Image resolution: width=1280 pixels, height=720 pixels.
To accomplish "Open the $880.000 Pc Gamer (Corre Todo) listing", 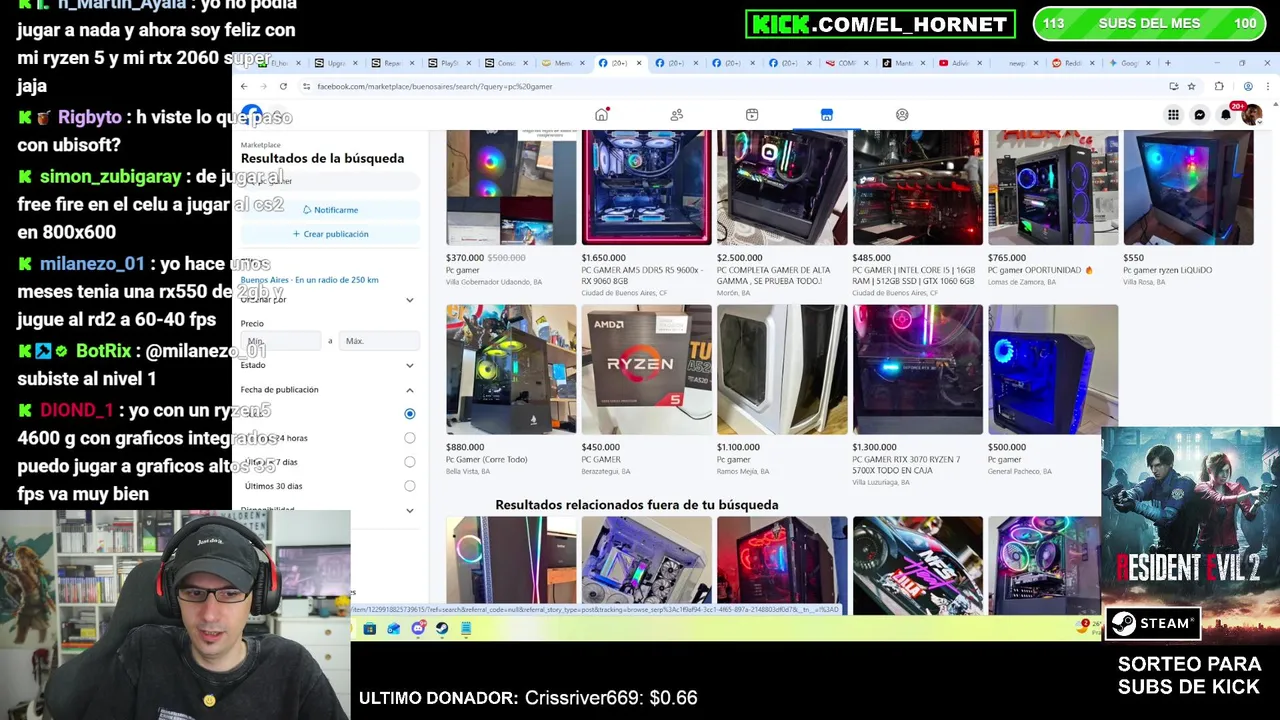I will [511, 370].
